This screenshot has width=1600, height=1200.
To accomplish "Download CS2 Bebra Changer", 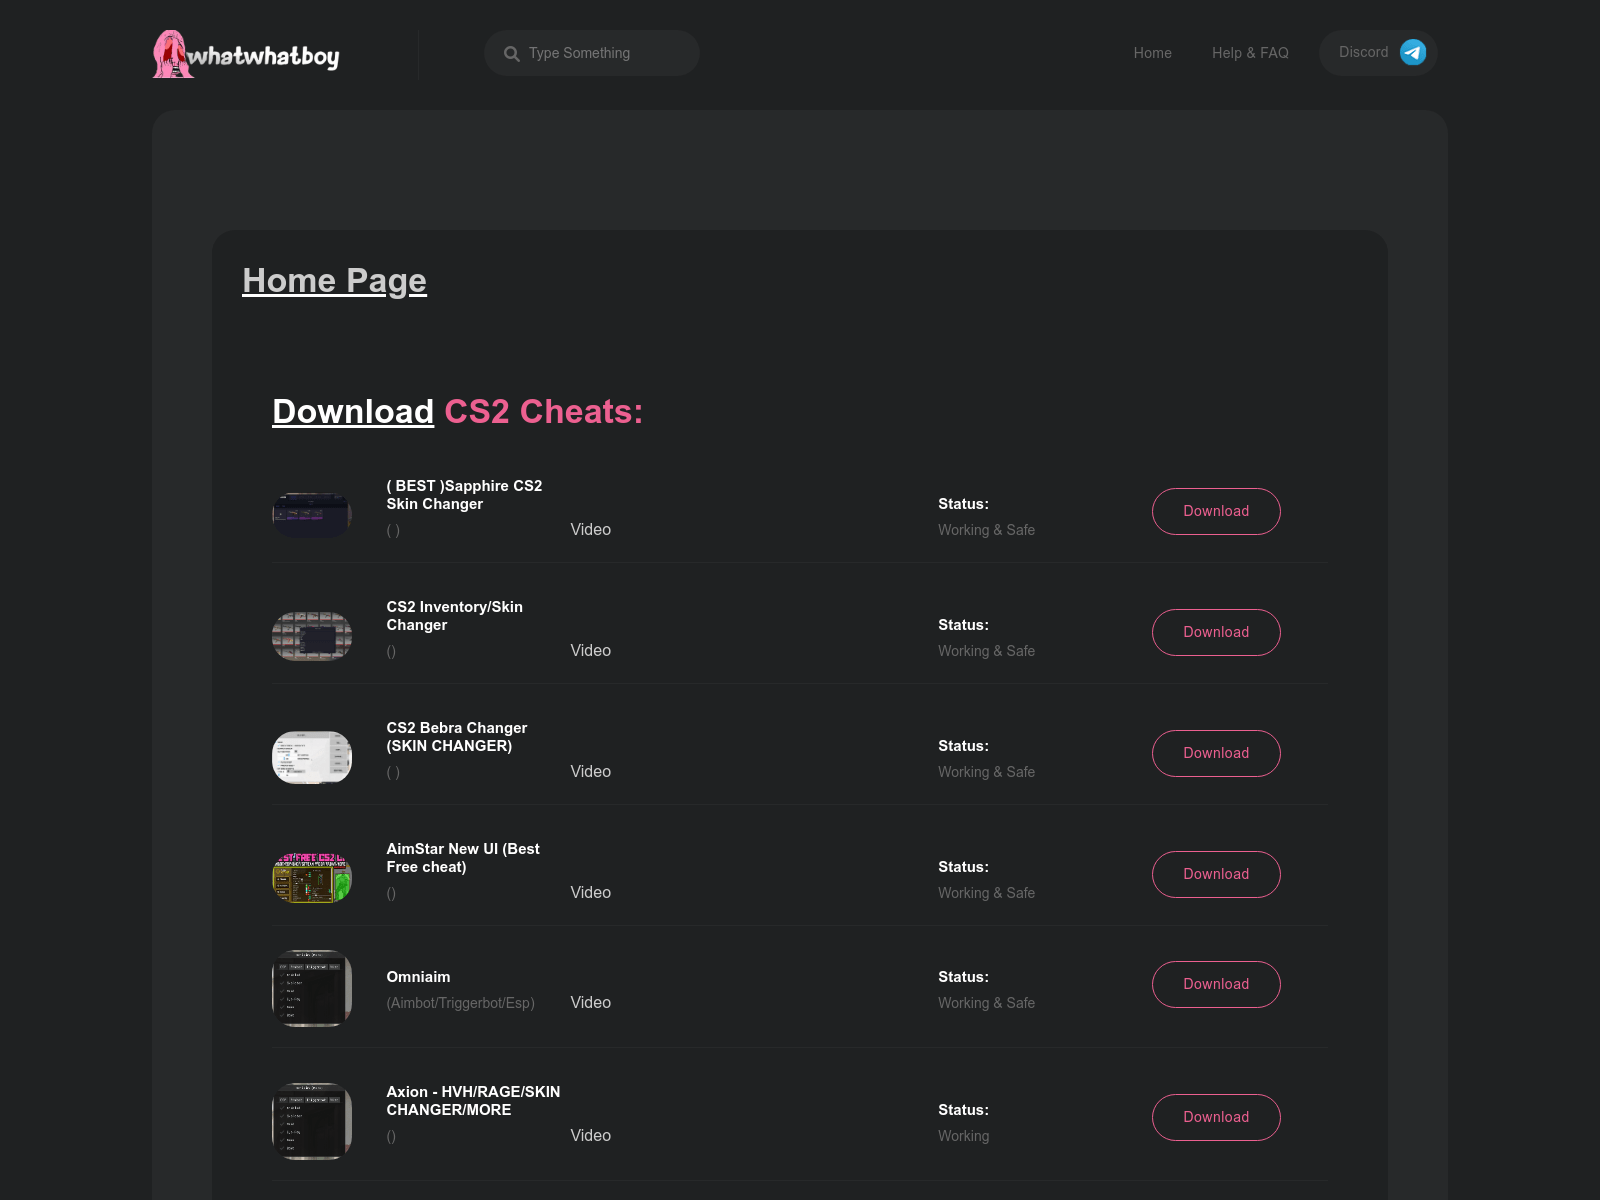I will (1216, 753).
